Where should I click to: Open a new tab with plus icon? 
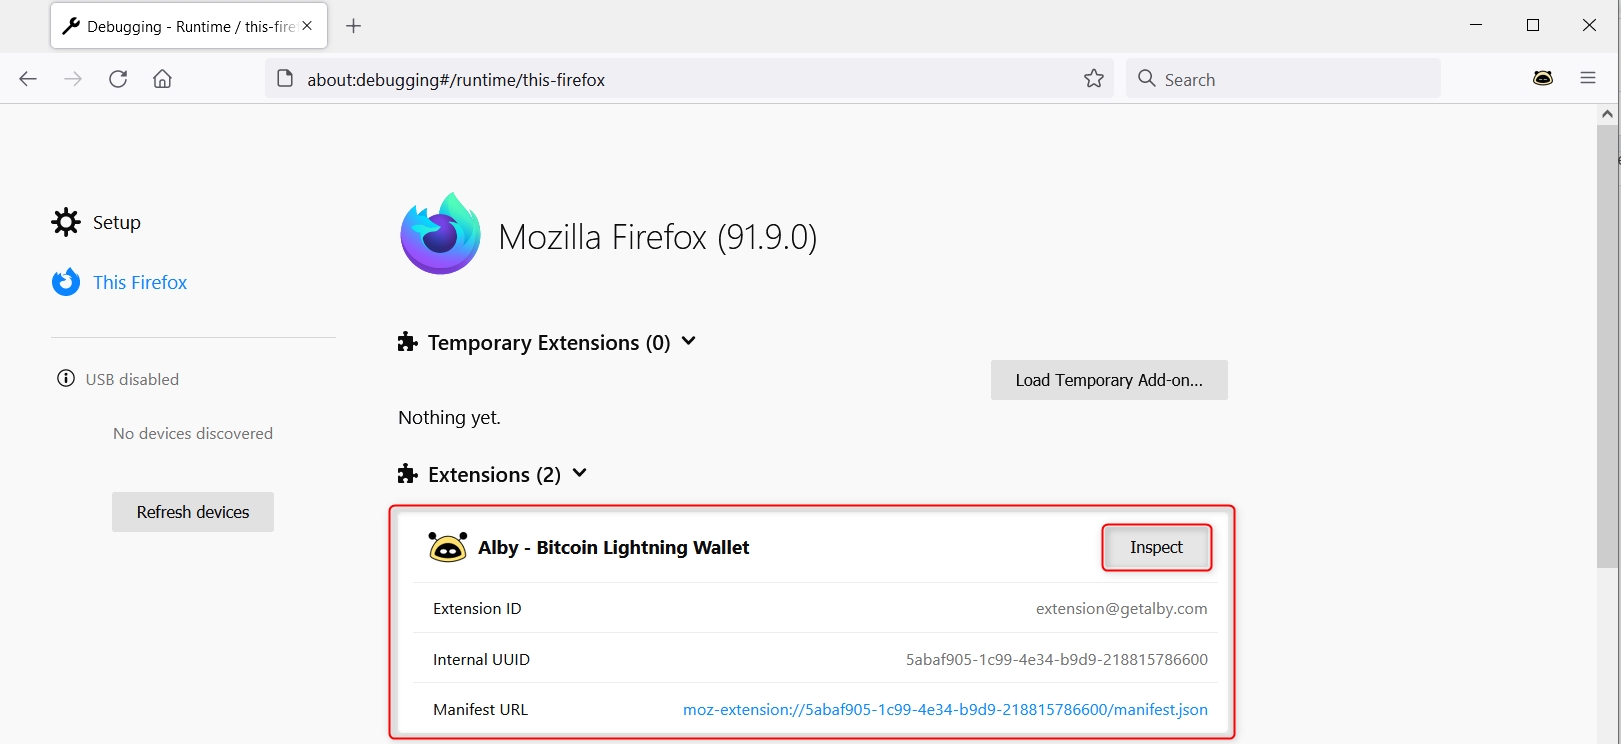tap(353, 26)
